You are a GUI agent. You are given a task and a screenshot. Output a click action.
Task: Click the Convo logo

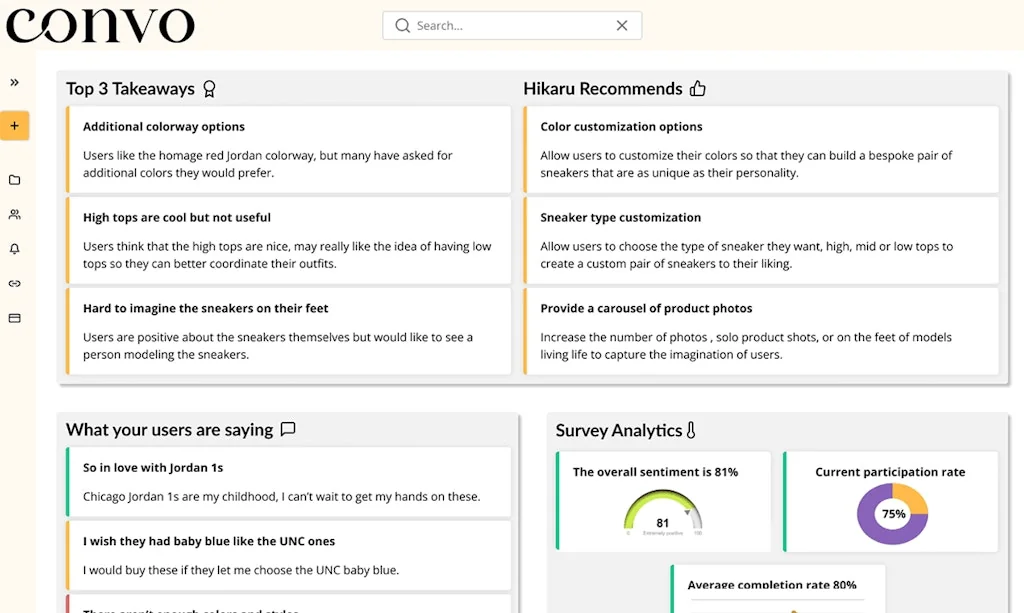pyautogui.click(x=100, y=26)
